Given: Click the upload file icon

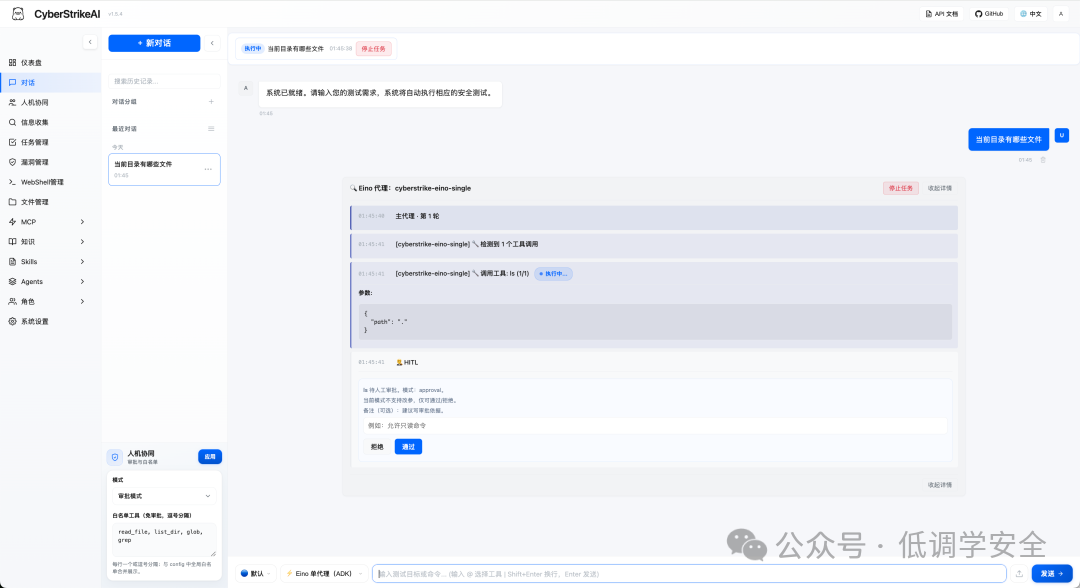Looking at the screenshot, I should tap(1019, 574).
